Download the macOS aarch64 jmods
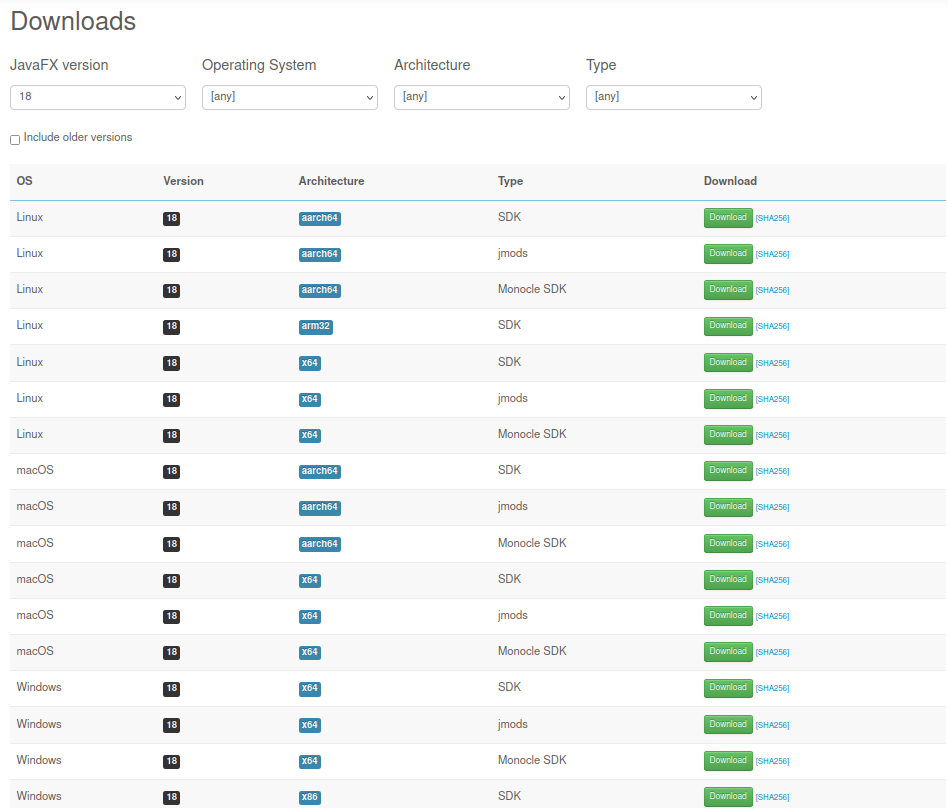Viewport: 948px width, 808px height. coord(728,507)
